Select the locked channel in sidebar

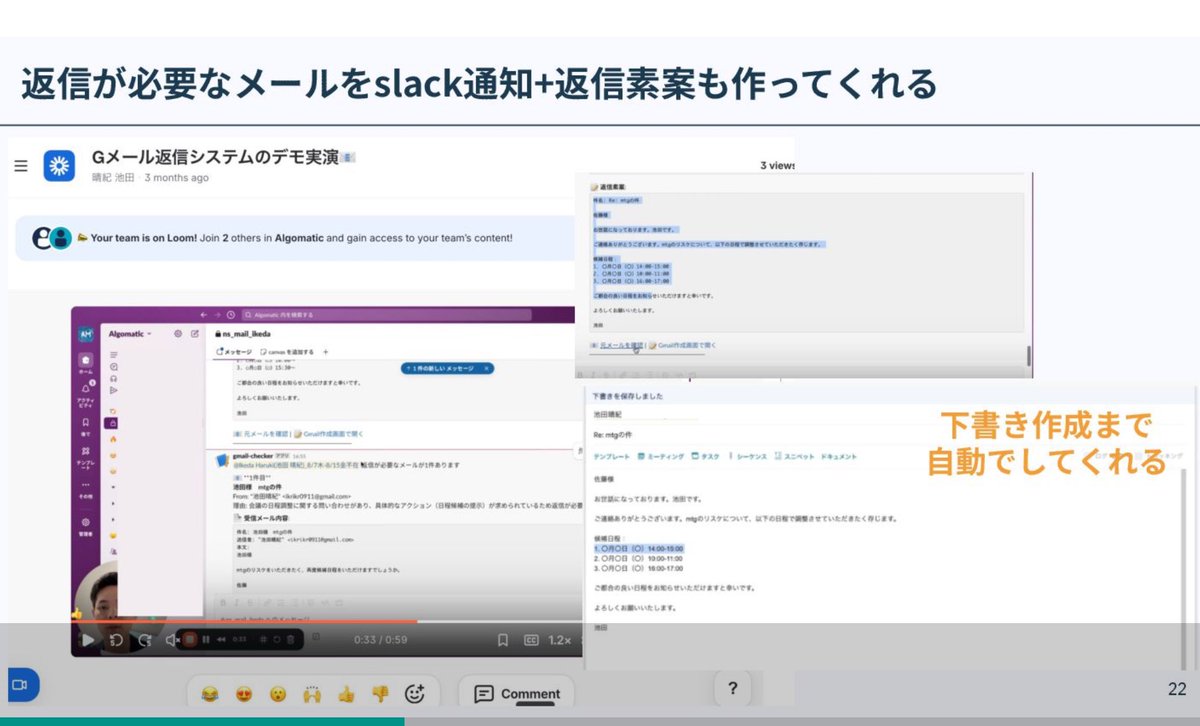113,424
